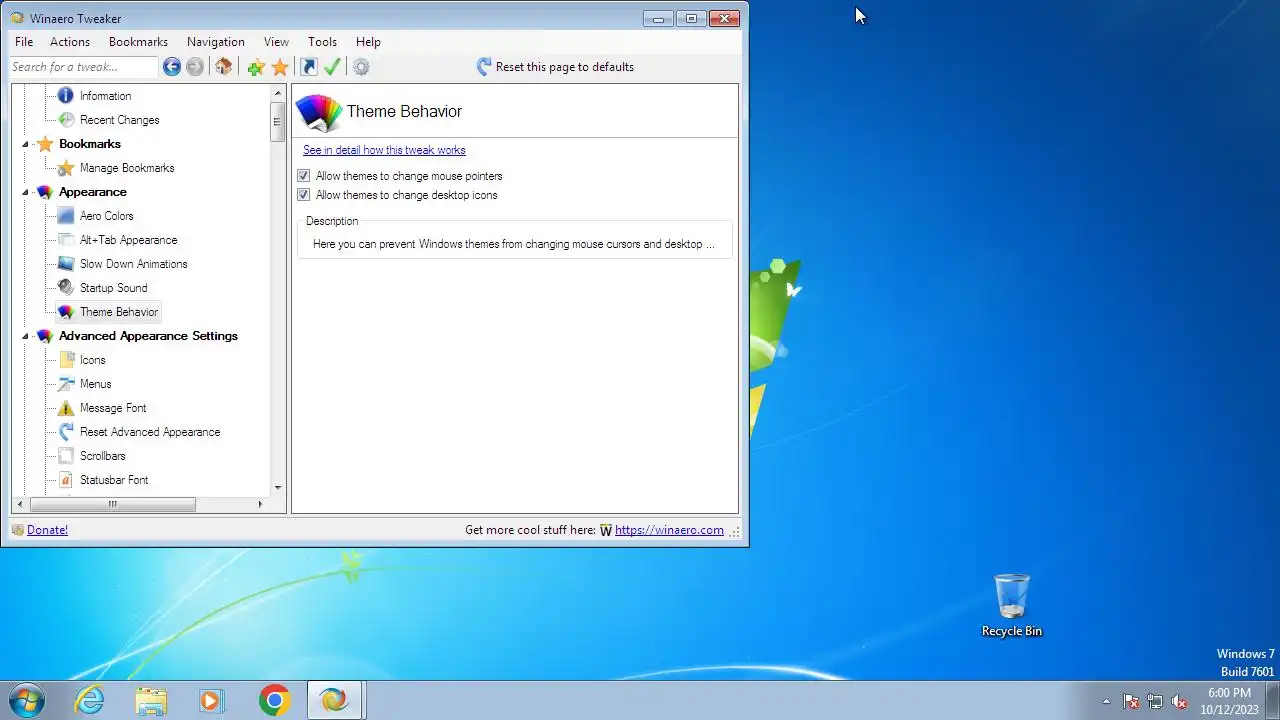Screen dimensions: 1280x720
Task: Select the Recycle Bin desktop icon
Action: coord(1012,606)
